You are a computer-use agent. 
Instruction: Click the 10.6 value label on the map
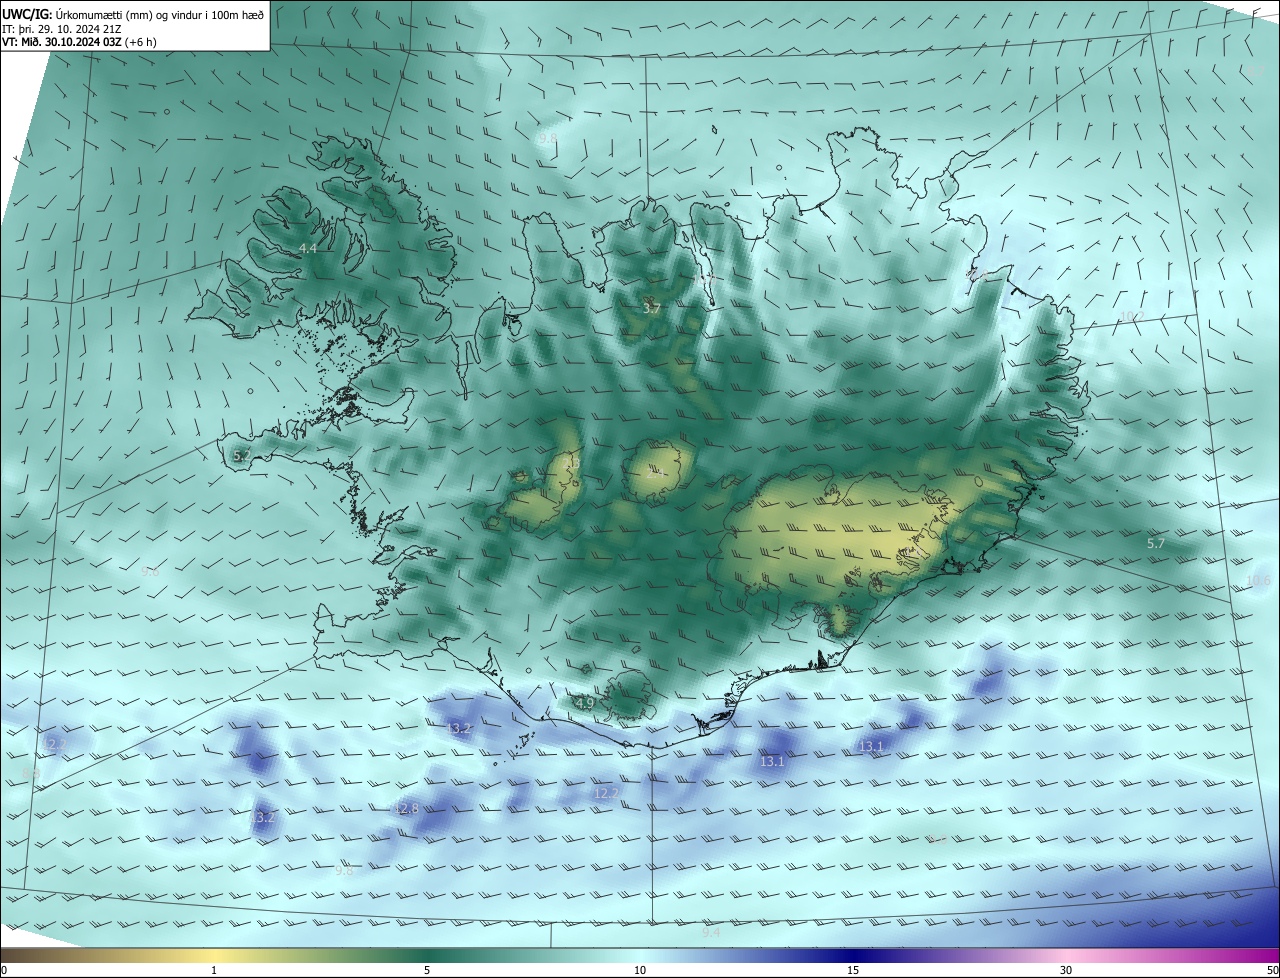click(1259, 581)
